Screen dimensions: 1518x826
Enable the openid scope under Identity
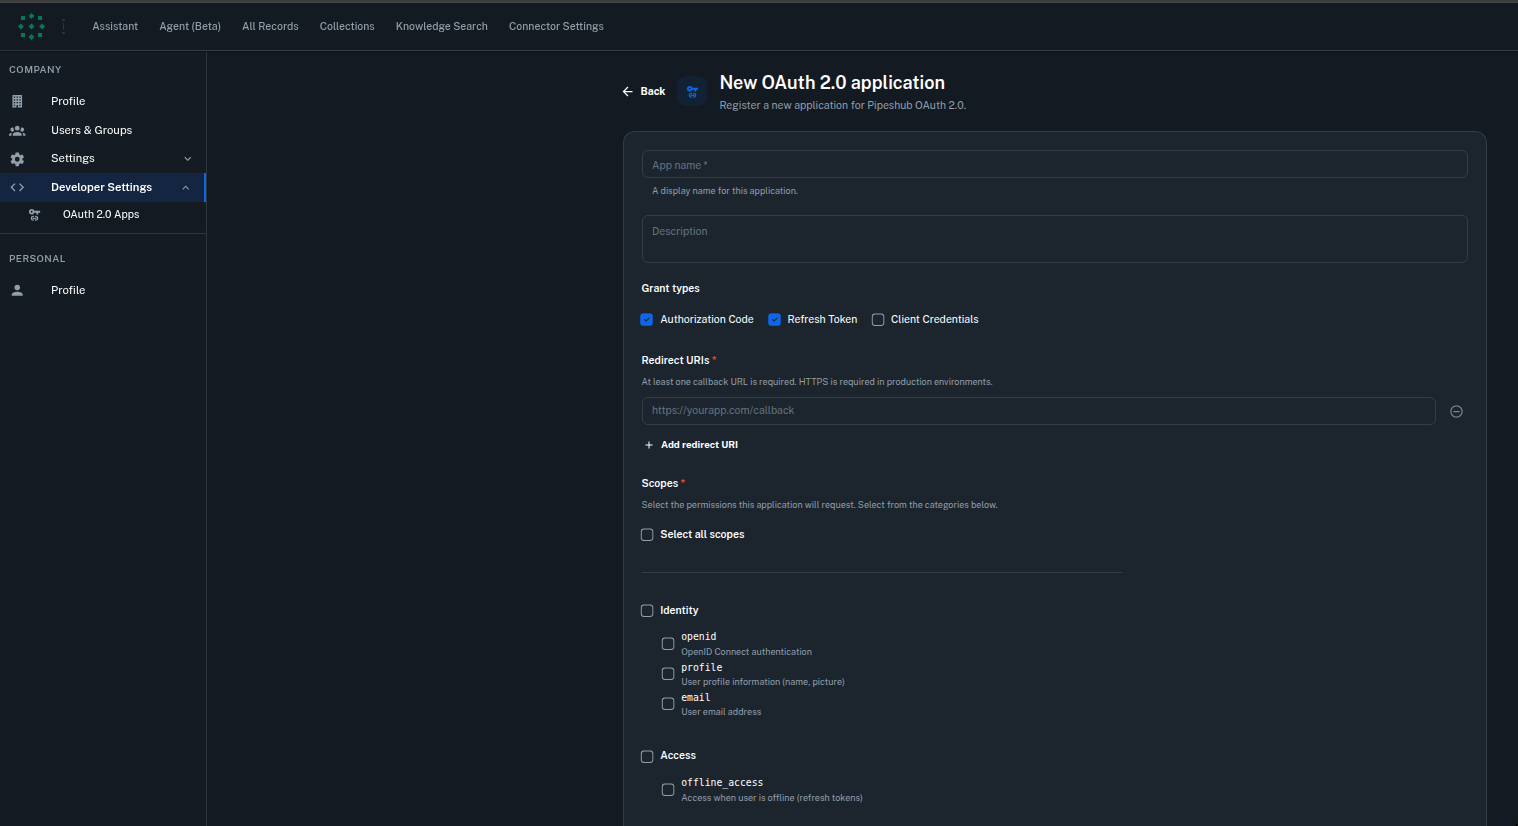tap(667, 643)
